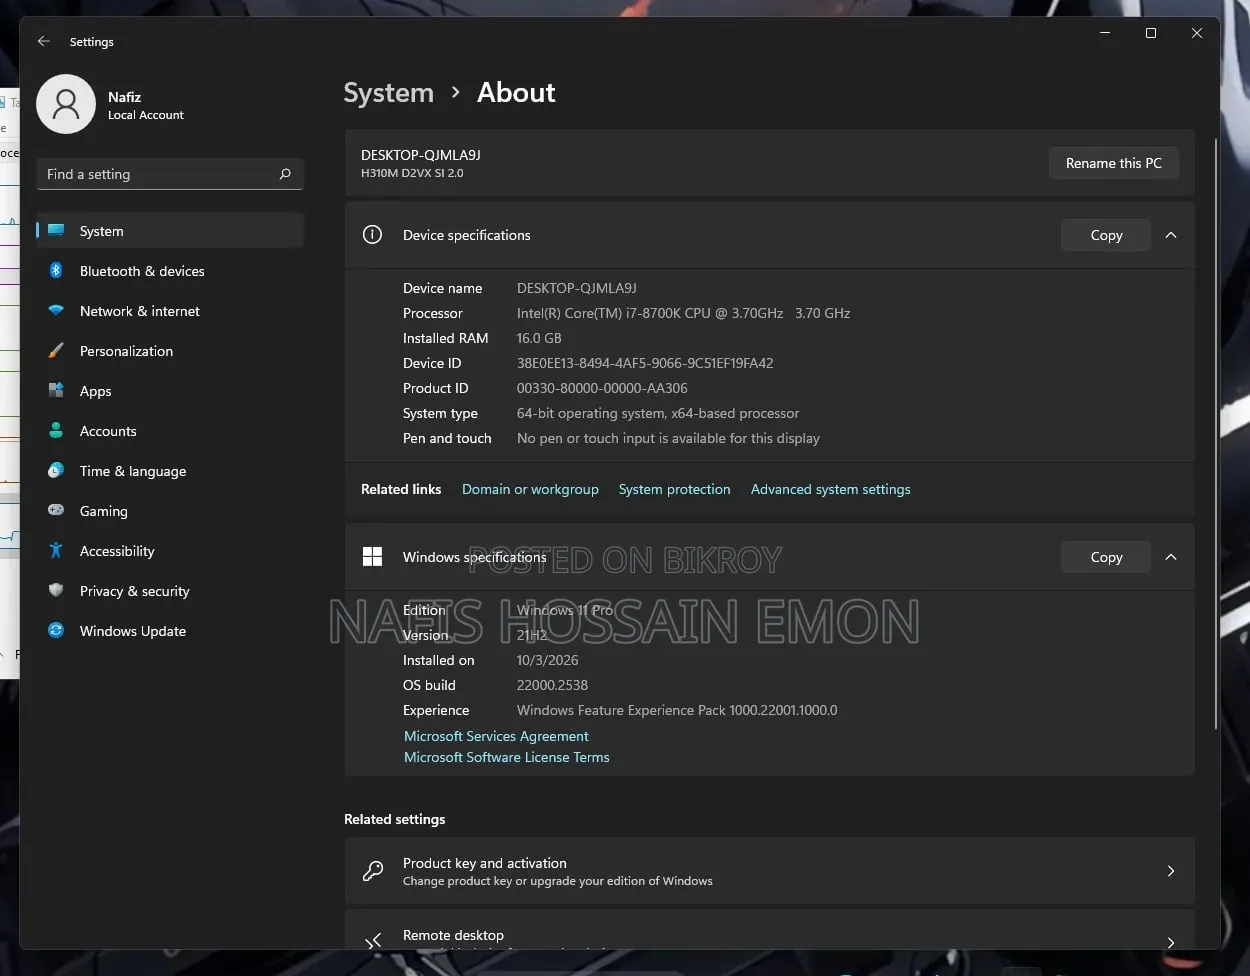The image size is (1250, 976).
Task: Open Bluetooth & devices settings
Action: (170, 271)
